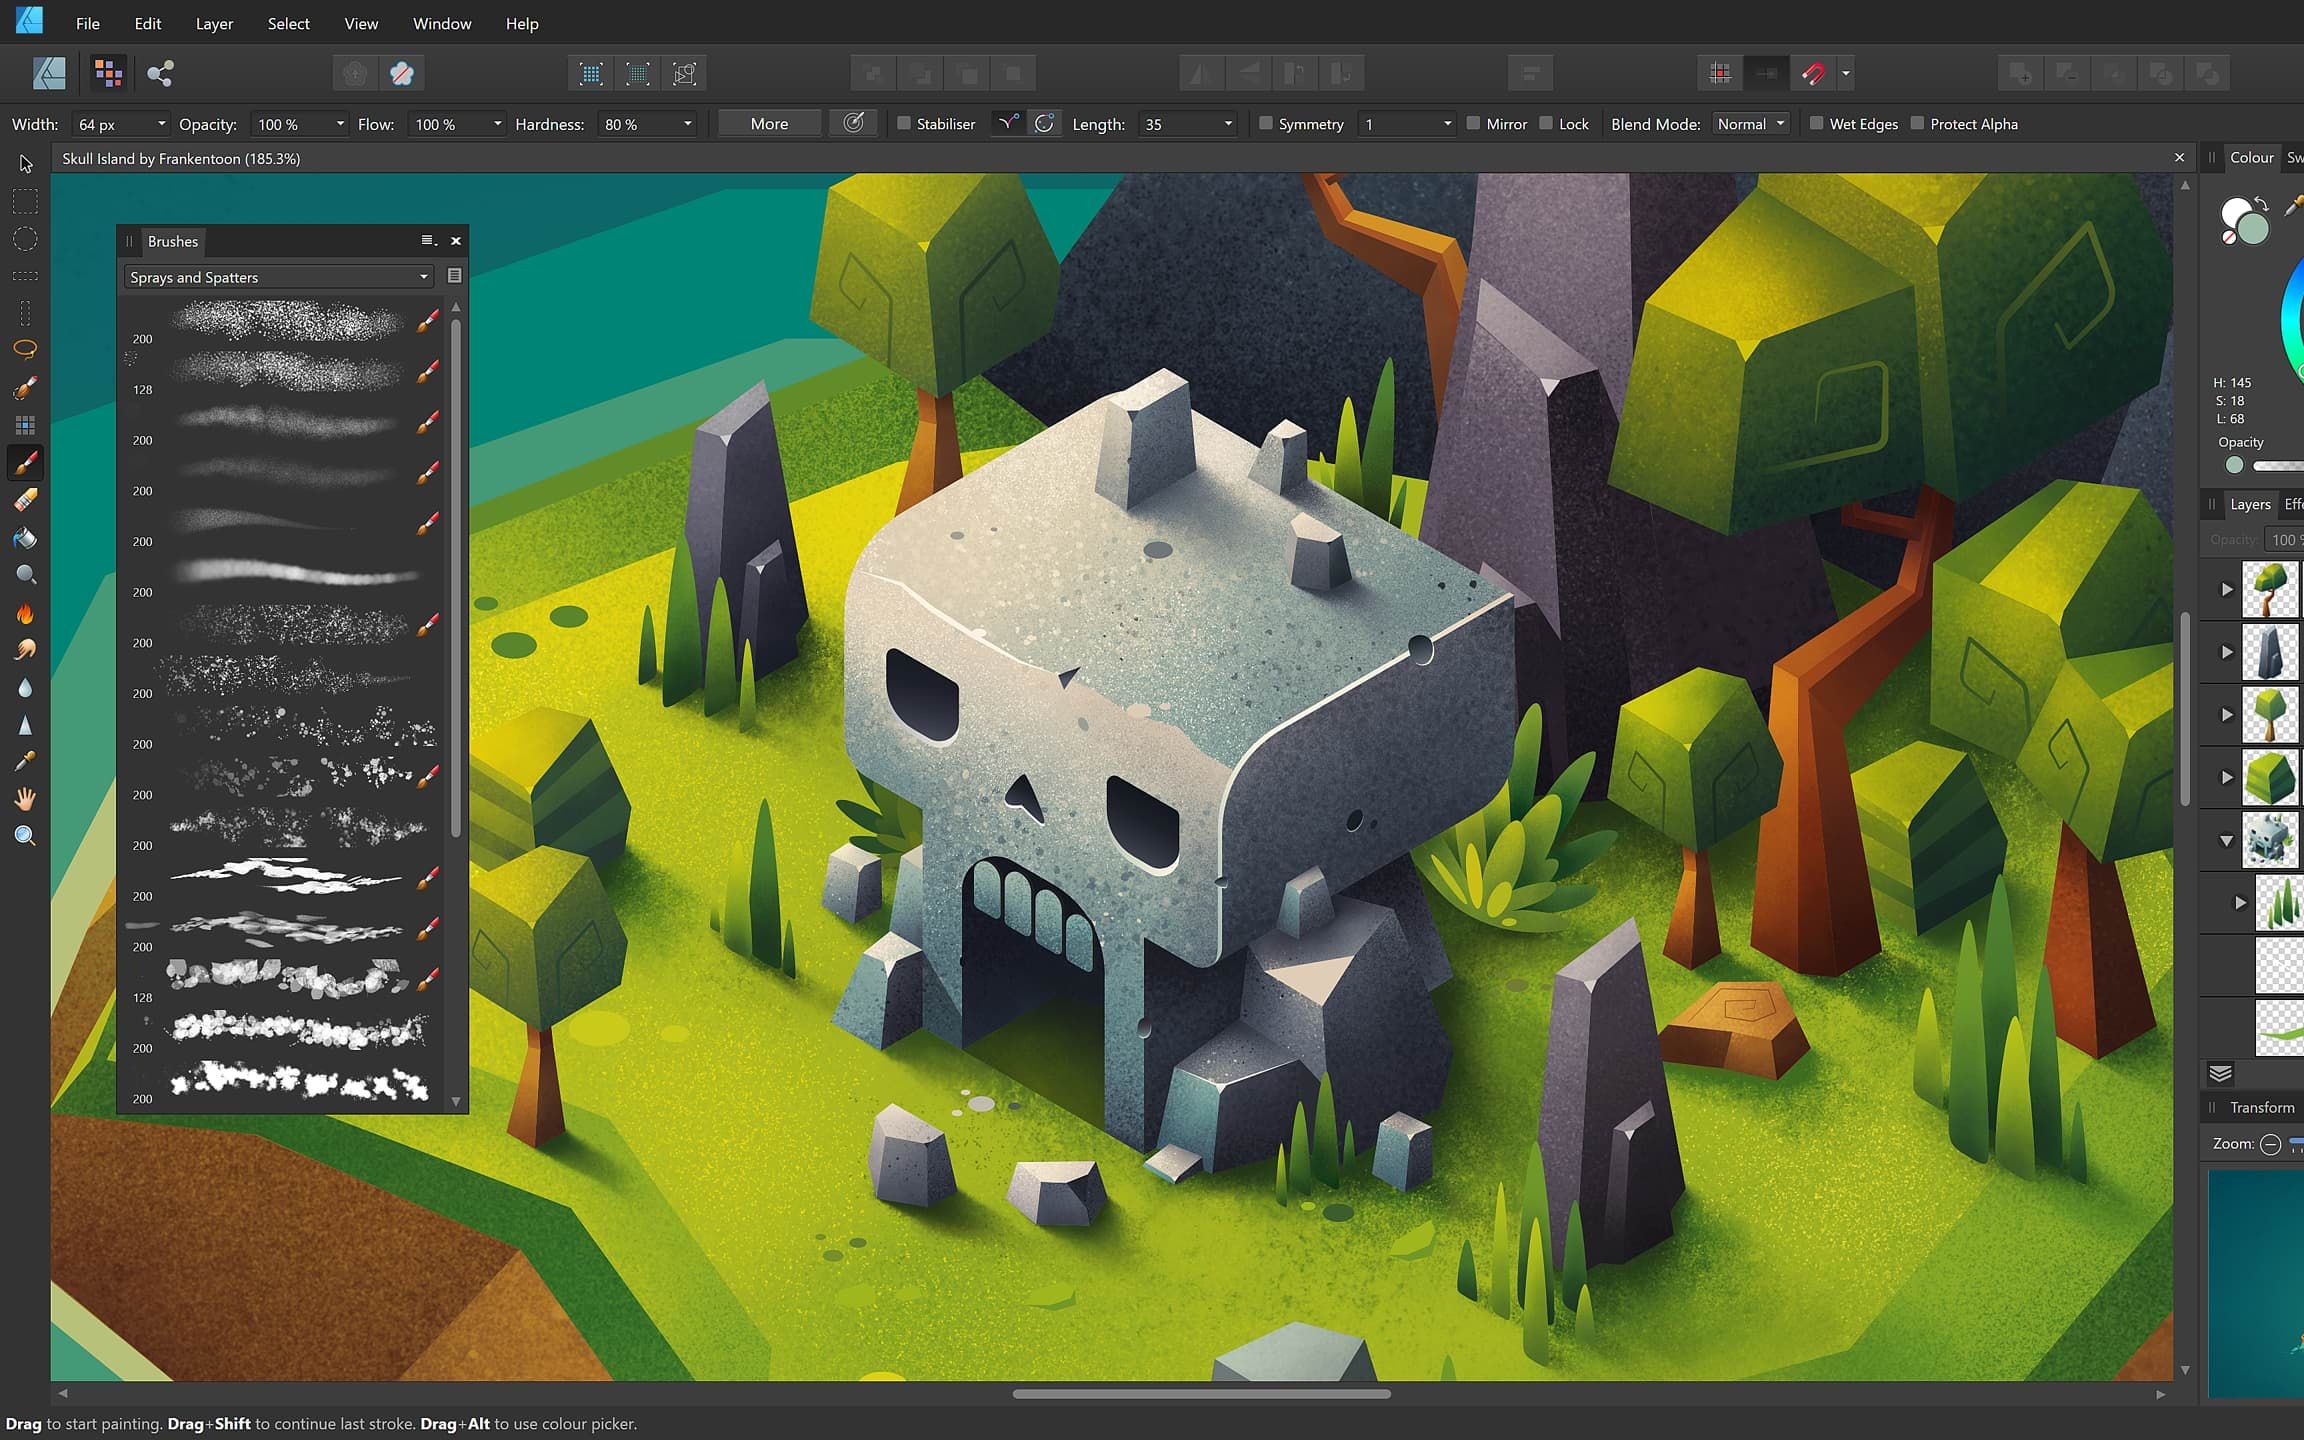Collapse the expanded skull layer
The image size is (2304, 1440).
click(x=2226, y=841)
